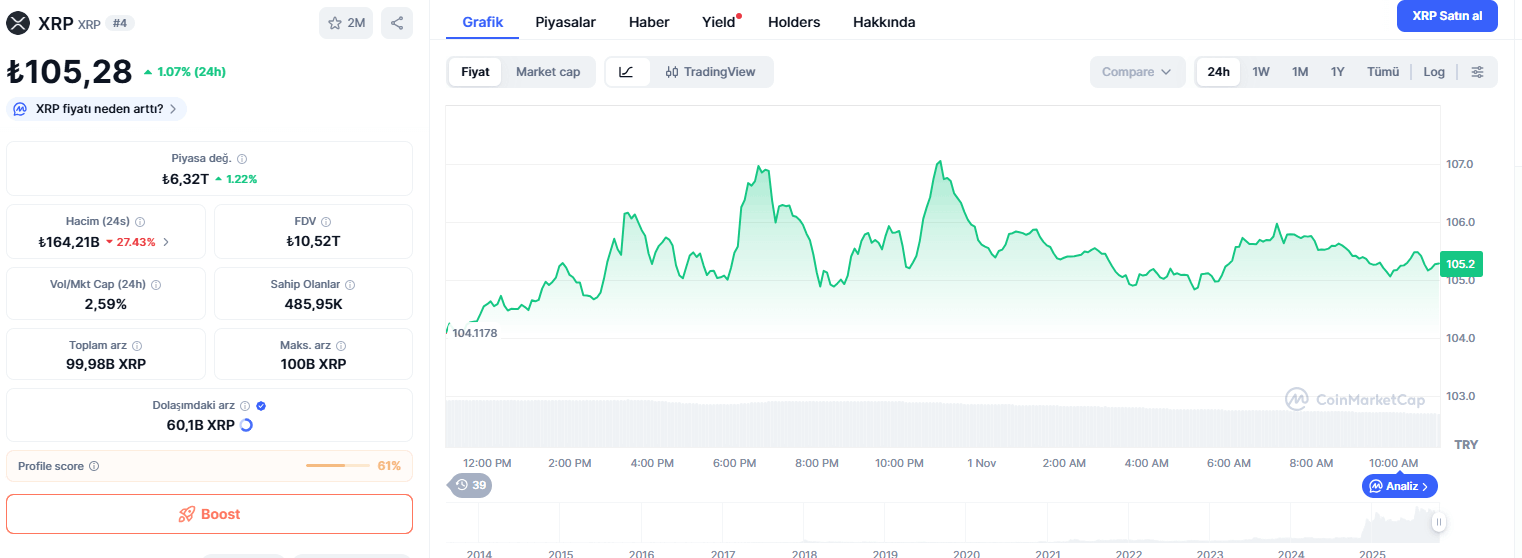Select the 1W time range
Image resolution: width=1522 pixels, height=558 pixels.
point(1261,72)
